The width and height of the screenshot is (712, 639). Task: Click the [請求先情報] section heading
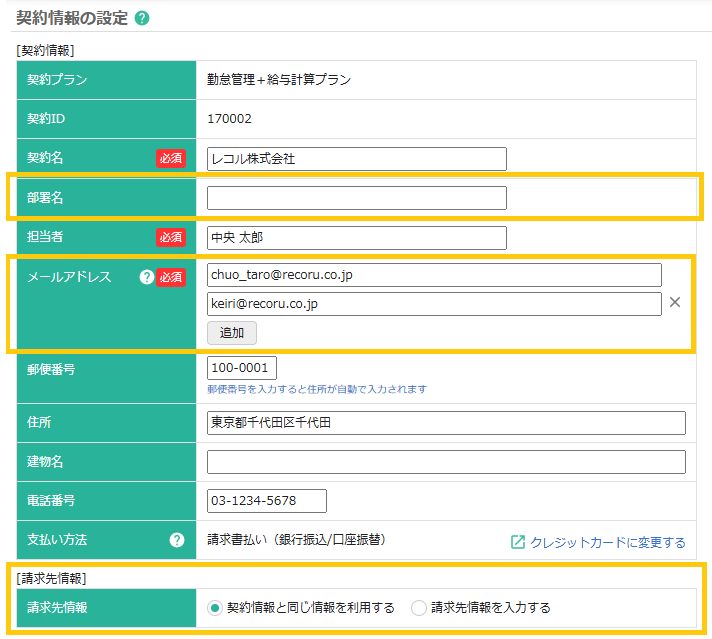pos(51,578)
